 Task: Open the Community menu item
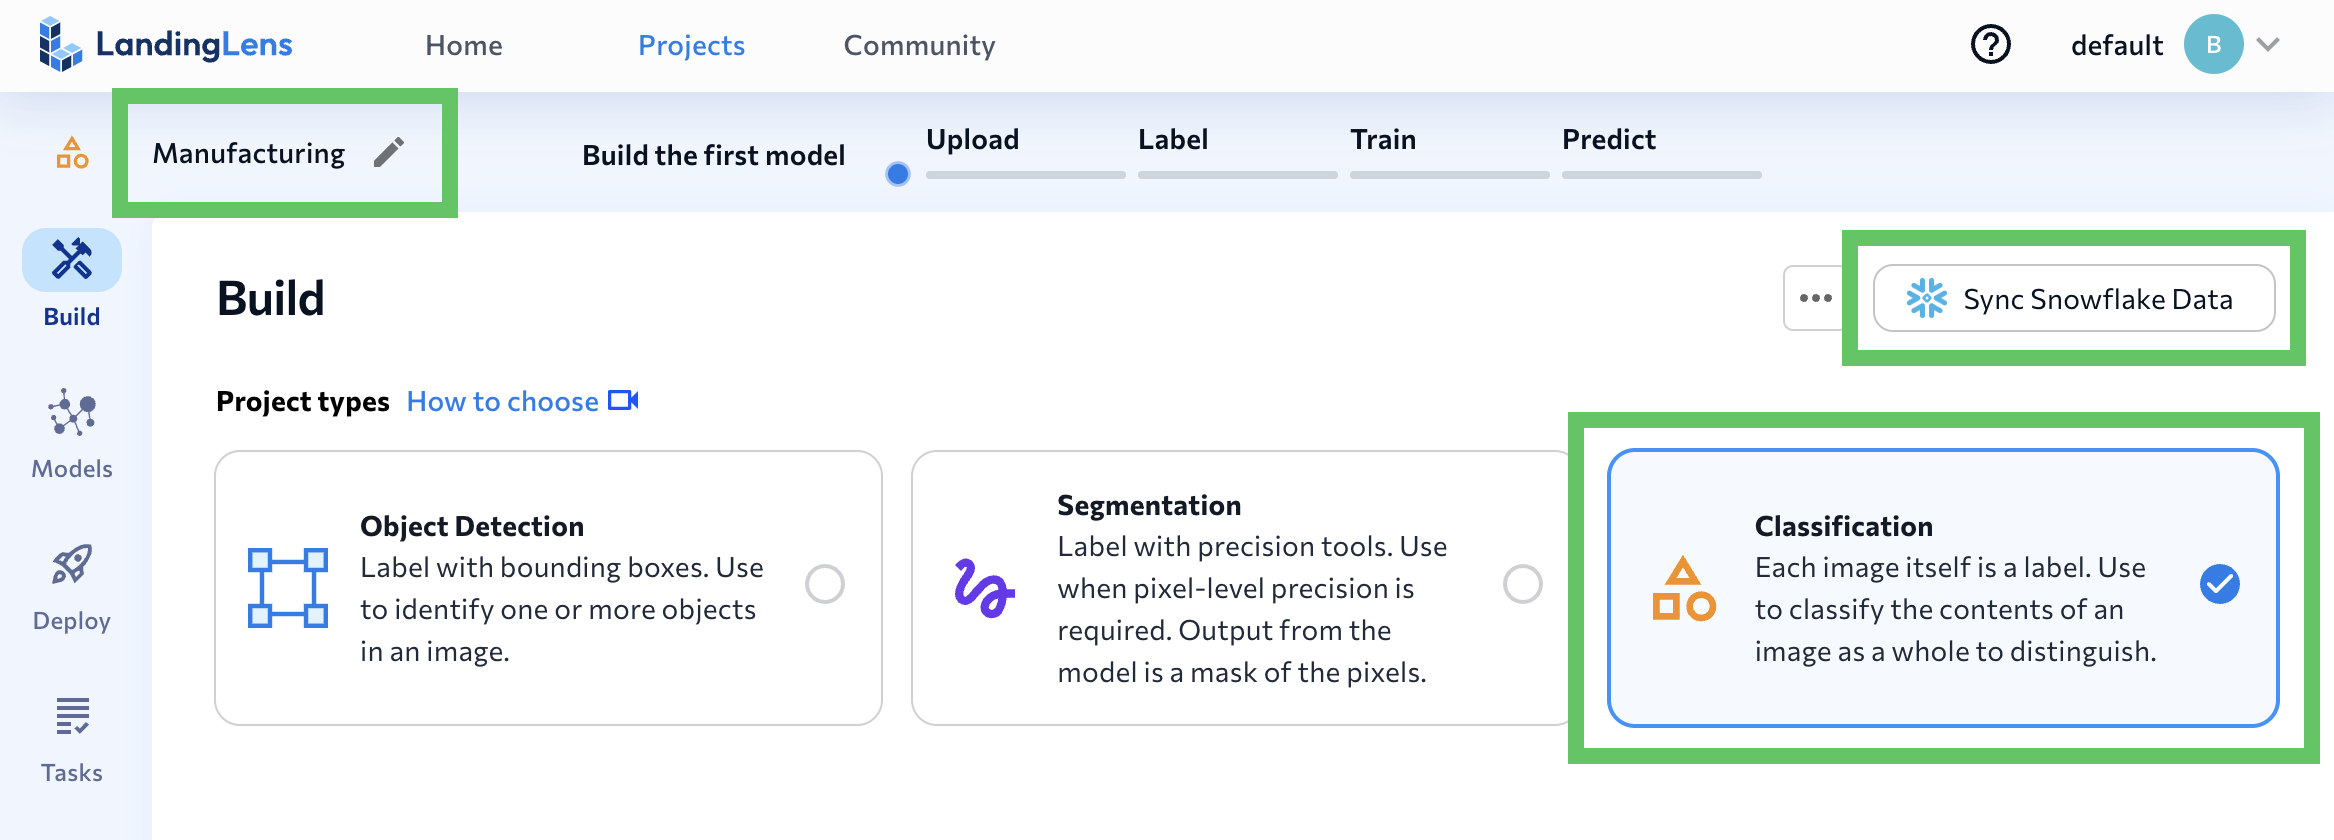tap(919, 45)
